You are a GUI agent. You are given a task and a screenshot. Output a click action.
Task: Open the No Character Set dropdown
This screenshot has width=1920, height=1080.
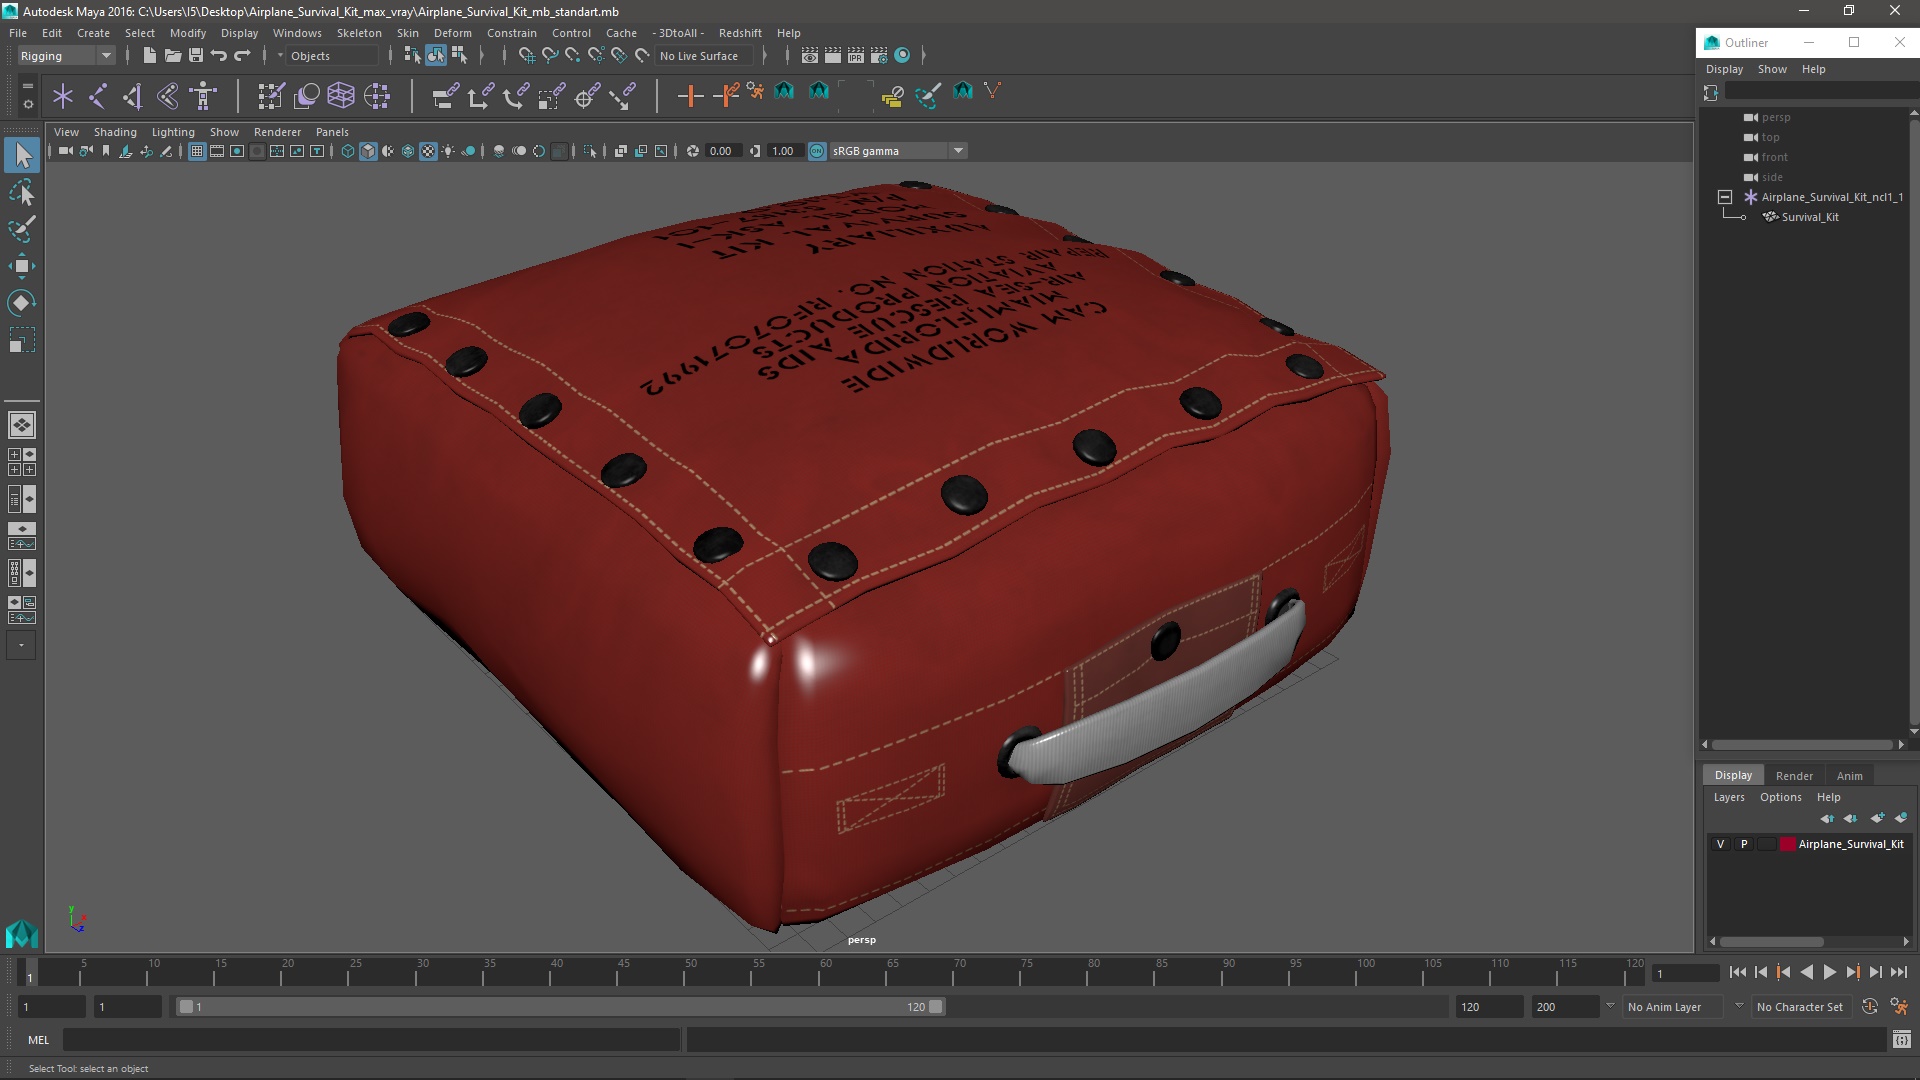1800,1007
